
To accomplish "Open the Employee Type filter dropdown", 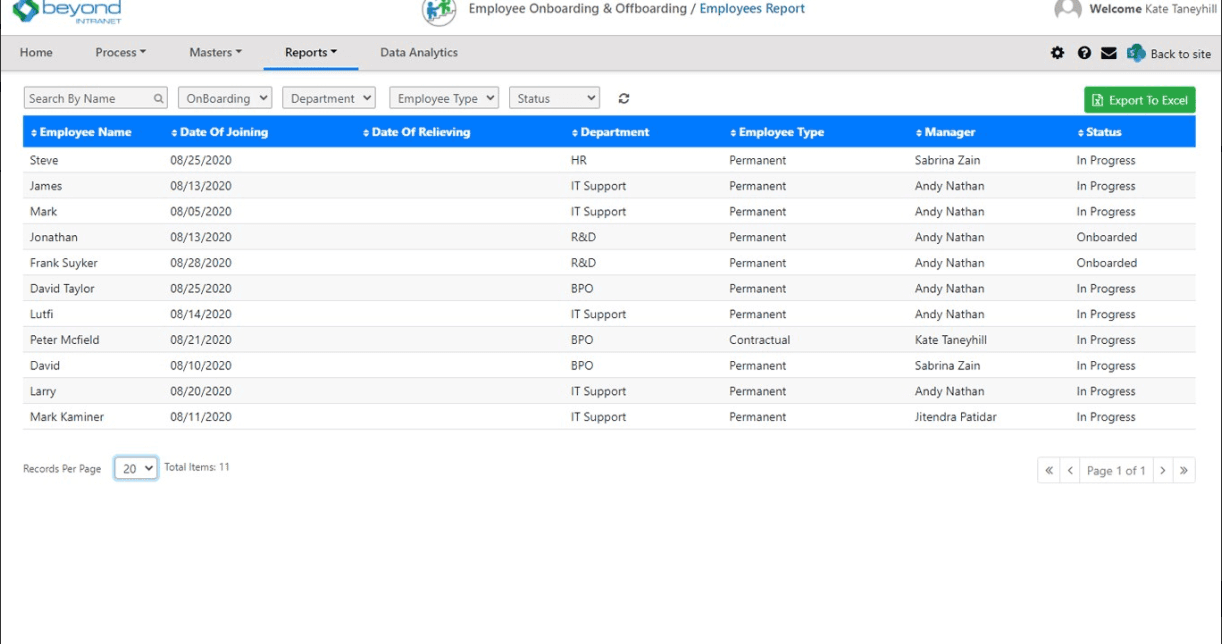I will (x=444, y=98).
